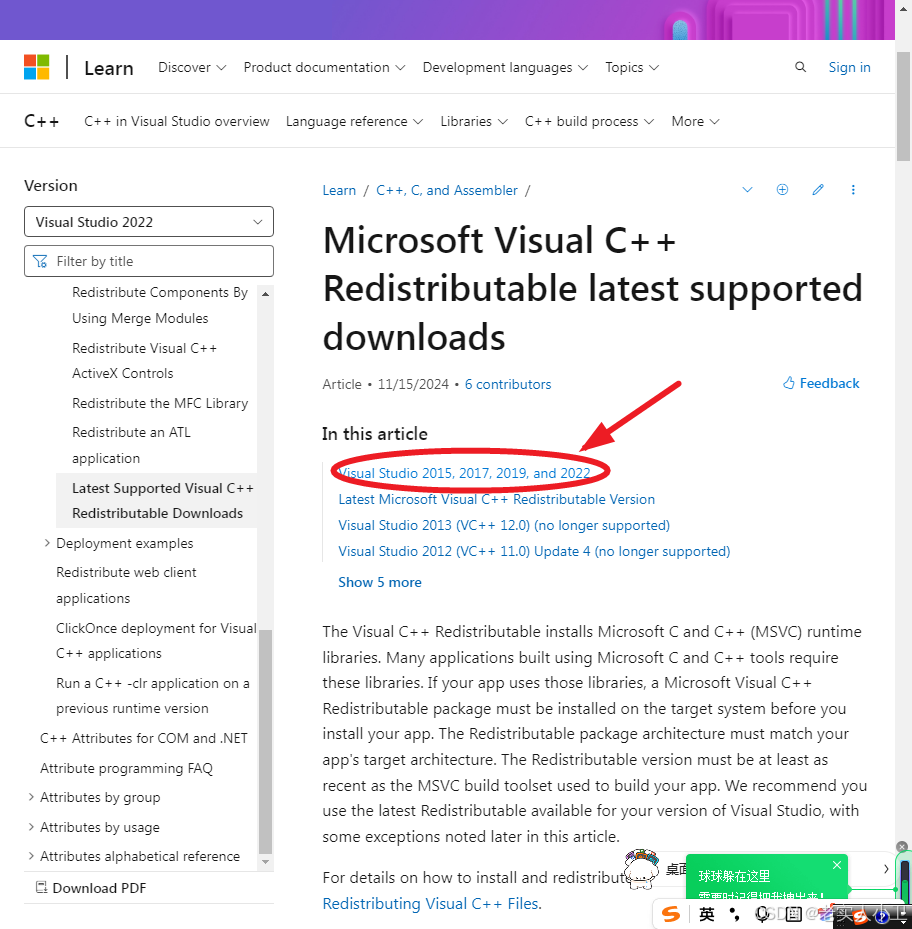Open the Product documentation menu
This screenshot has height=929, width=912.
pyautogui.click(x=324, y=68)
